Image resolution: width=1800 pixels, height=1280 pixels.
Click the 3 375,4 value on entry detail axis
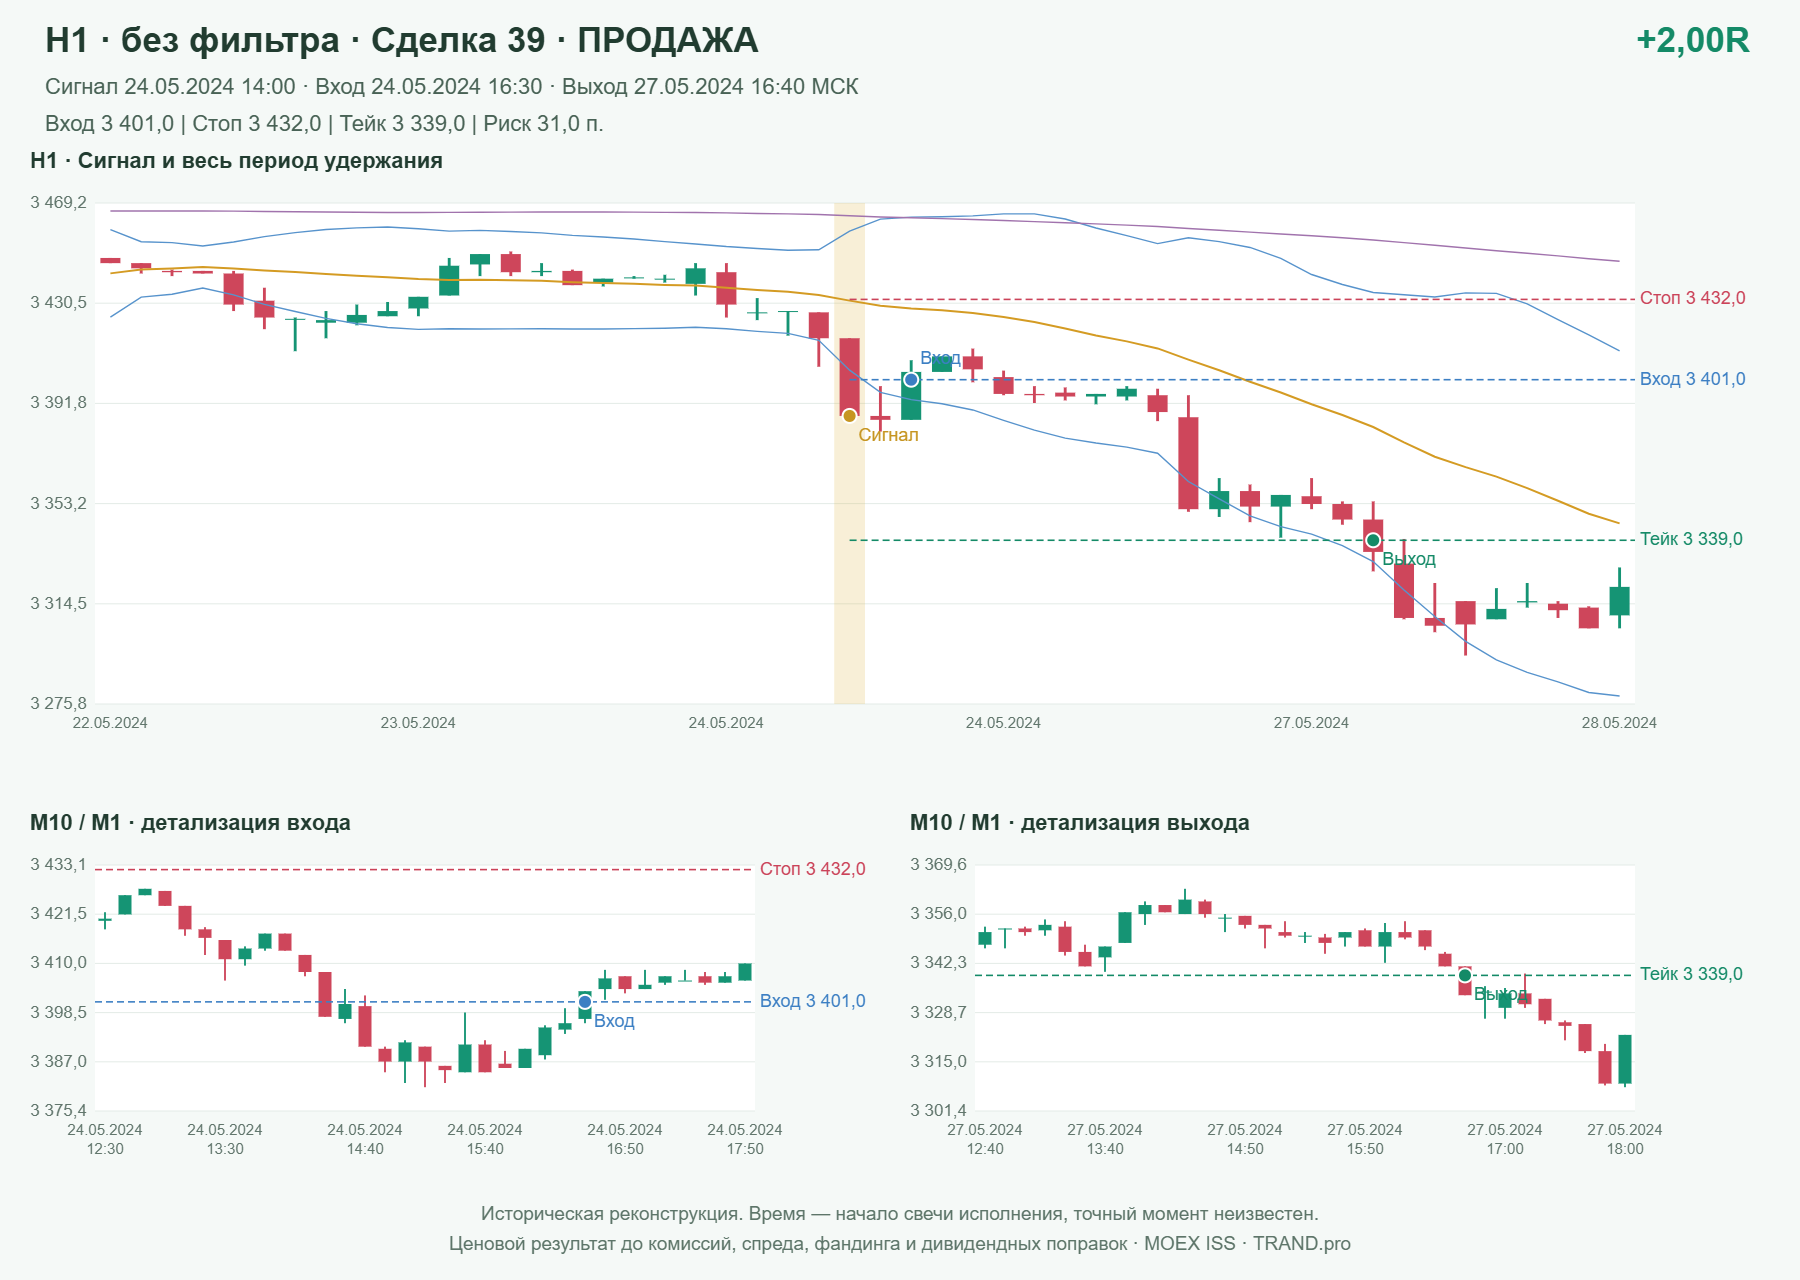(x=58, y=1110)
